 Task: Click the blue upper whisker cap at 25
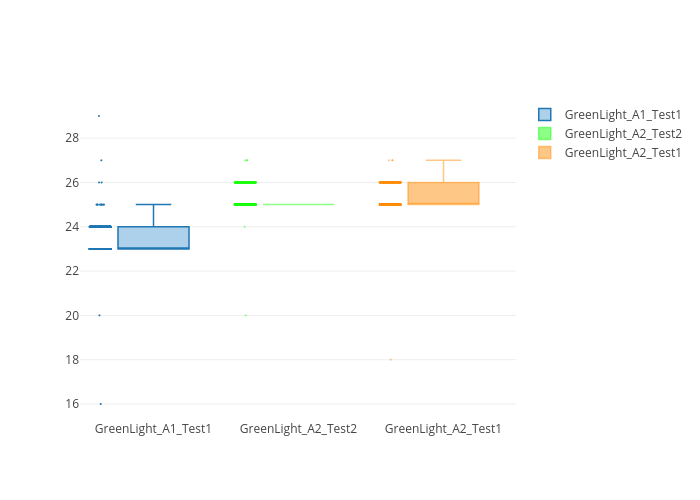pyautogui.click(x=153, y=204)
